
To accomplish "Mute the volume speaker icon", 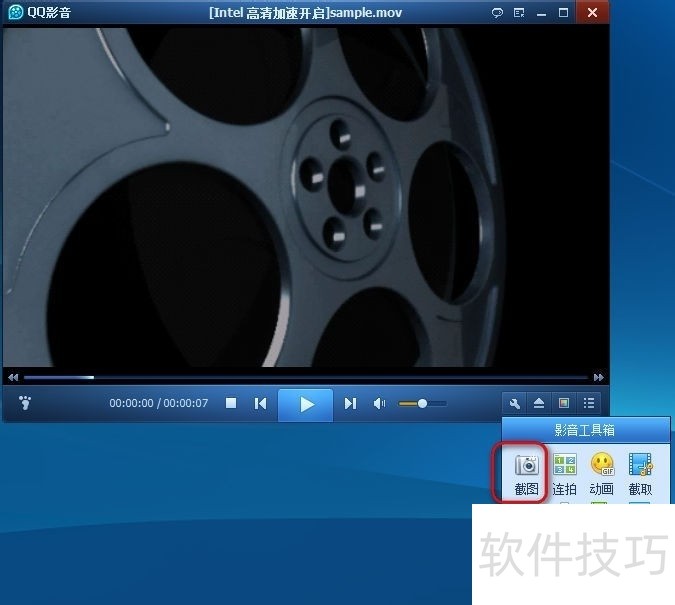I will [x=379, y=404].
